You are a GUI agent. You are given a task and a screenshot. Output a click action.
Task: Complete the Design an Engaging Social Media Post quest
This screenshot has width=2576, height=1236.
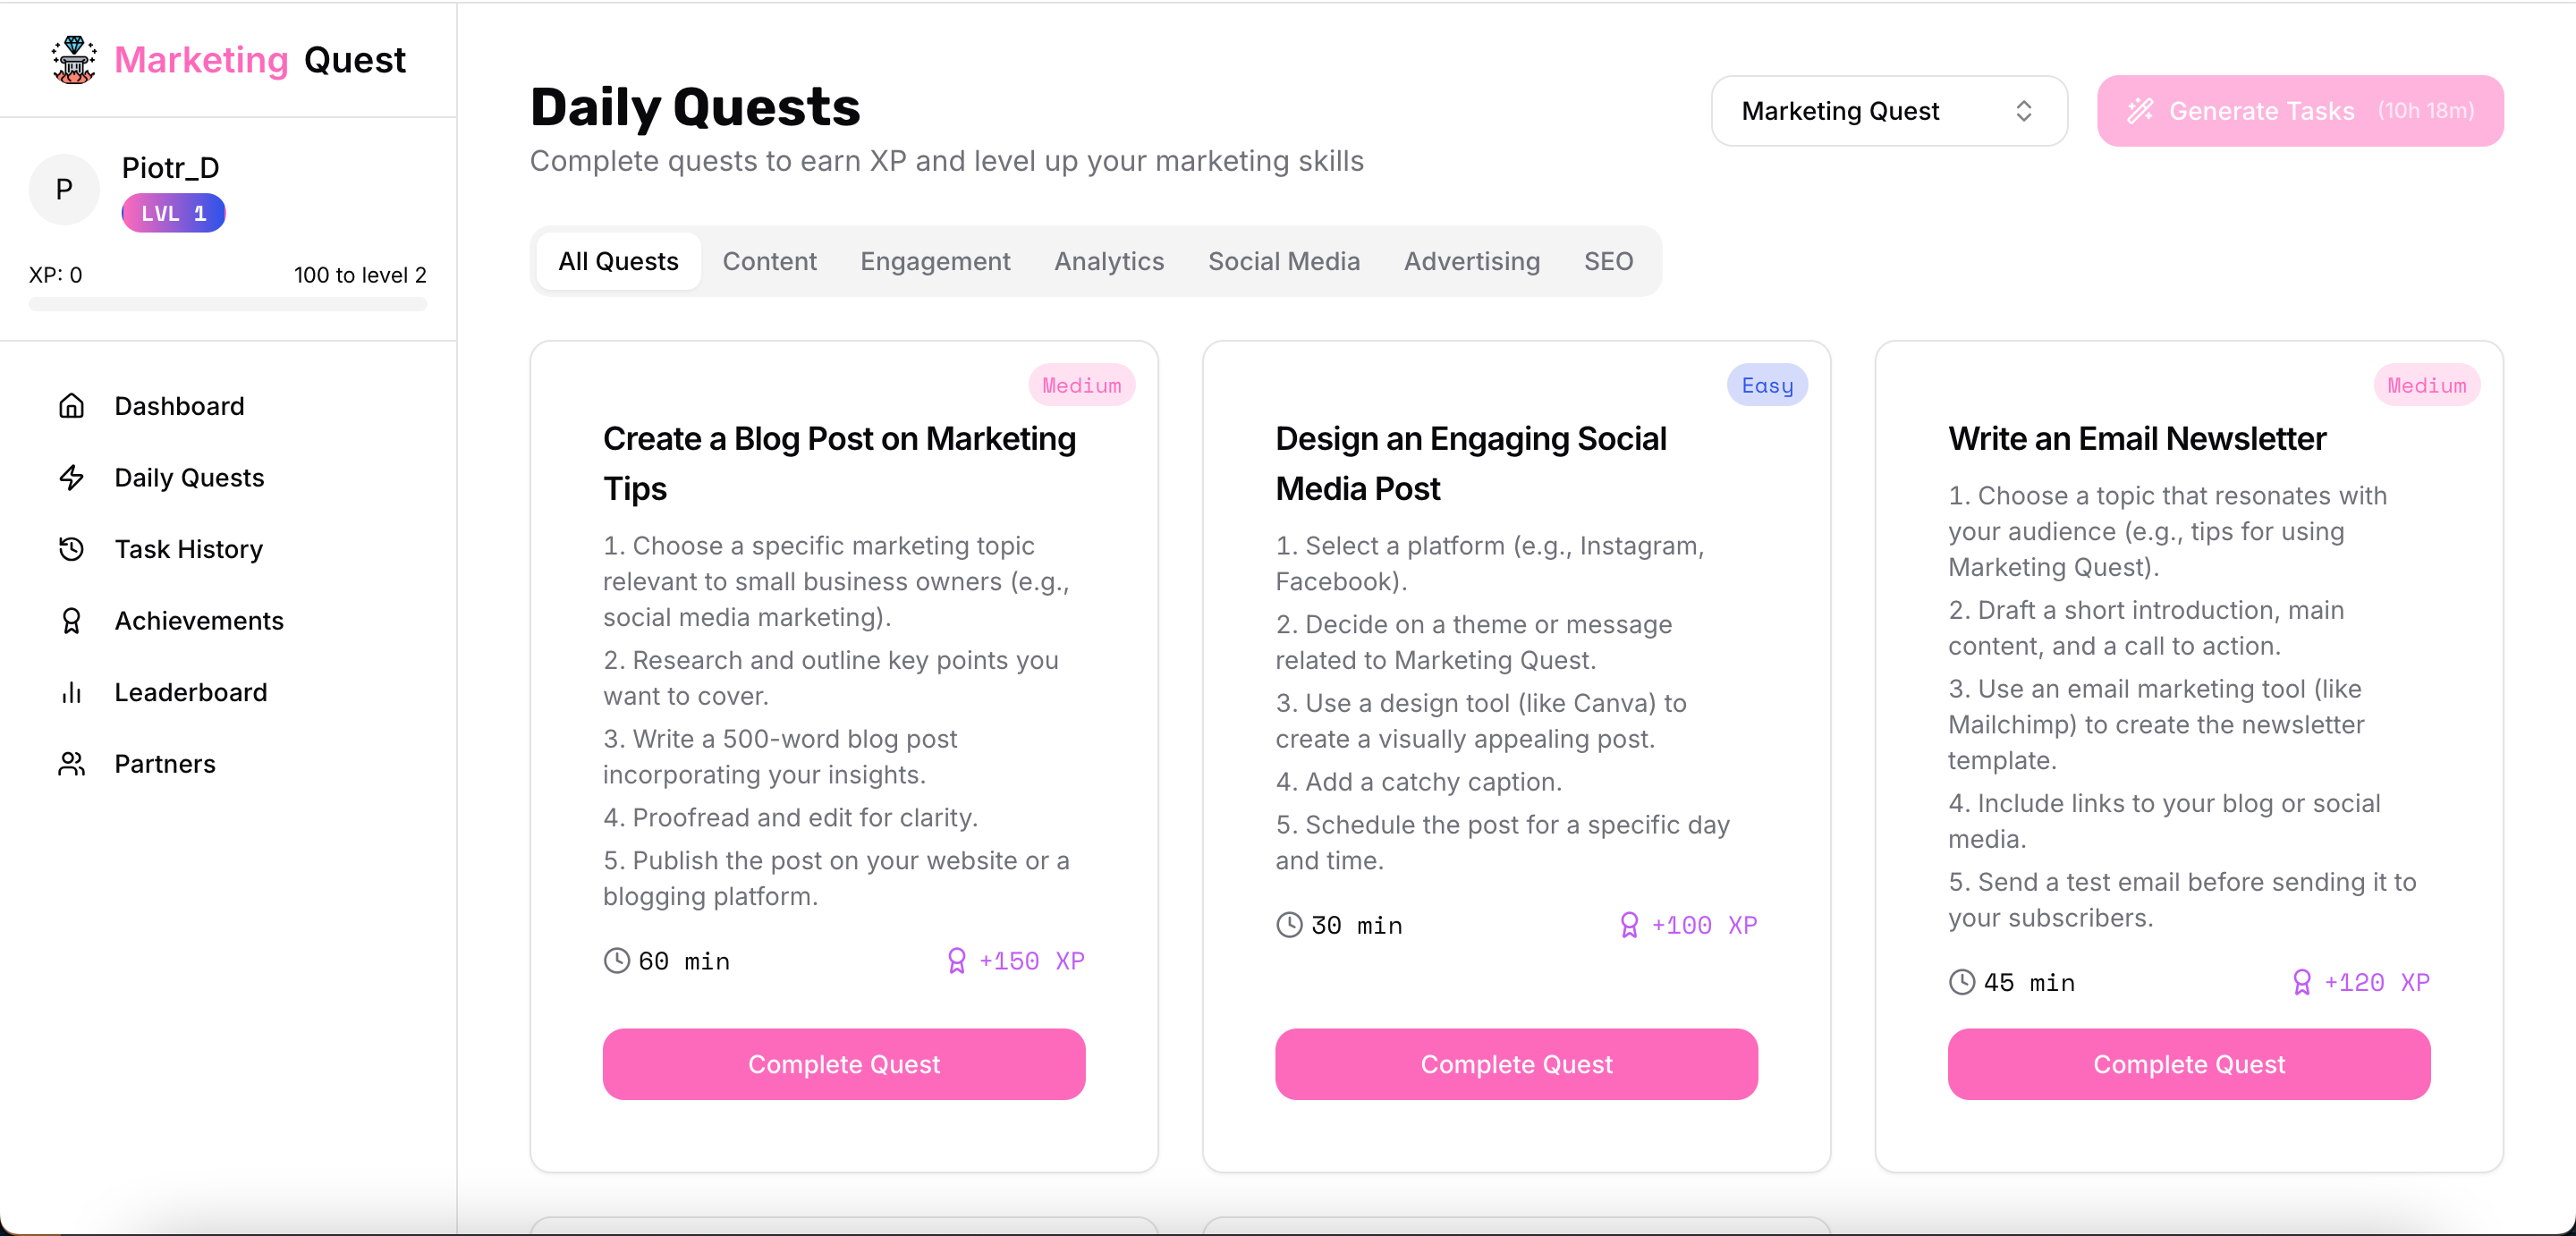(x=1515, y=1063)
